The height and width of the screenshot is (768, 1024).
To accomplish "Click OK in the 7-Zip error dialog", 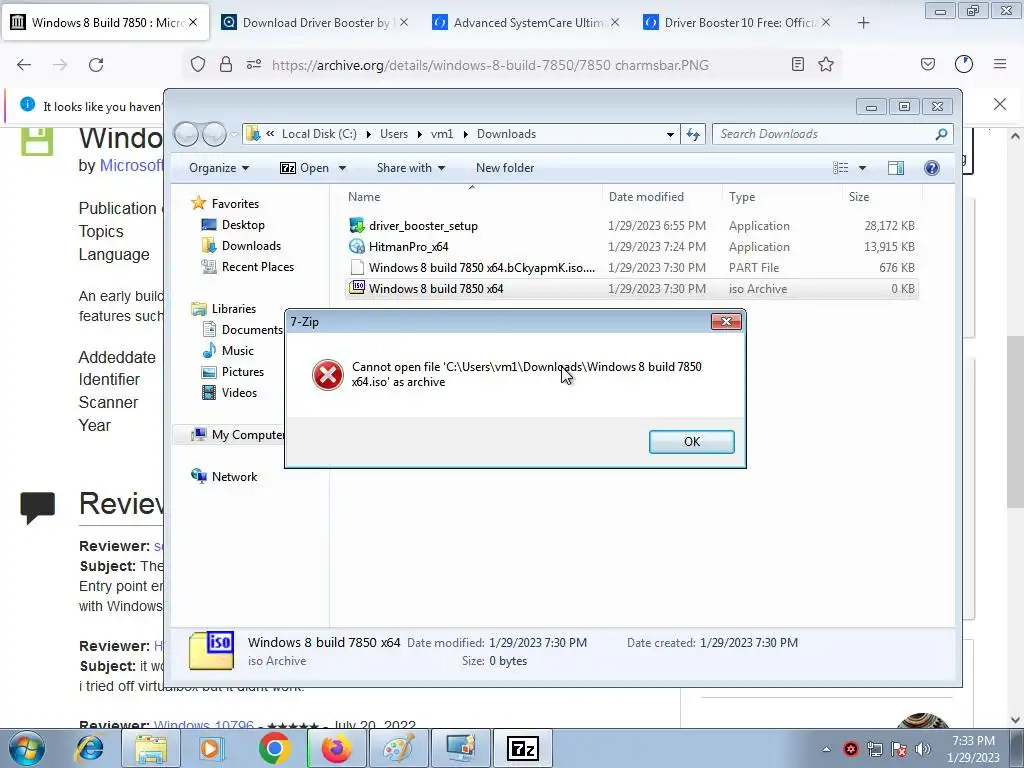I will [692, 441].
